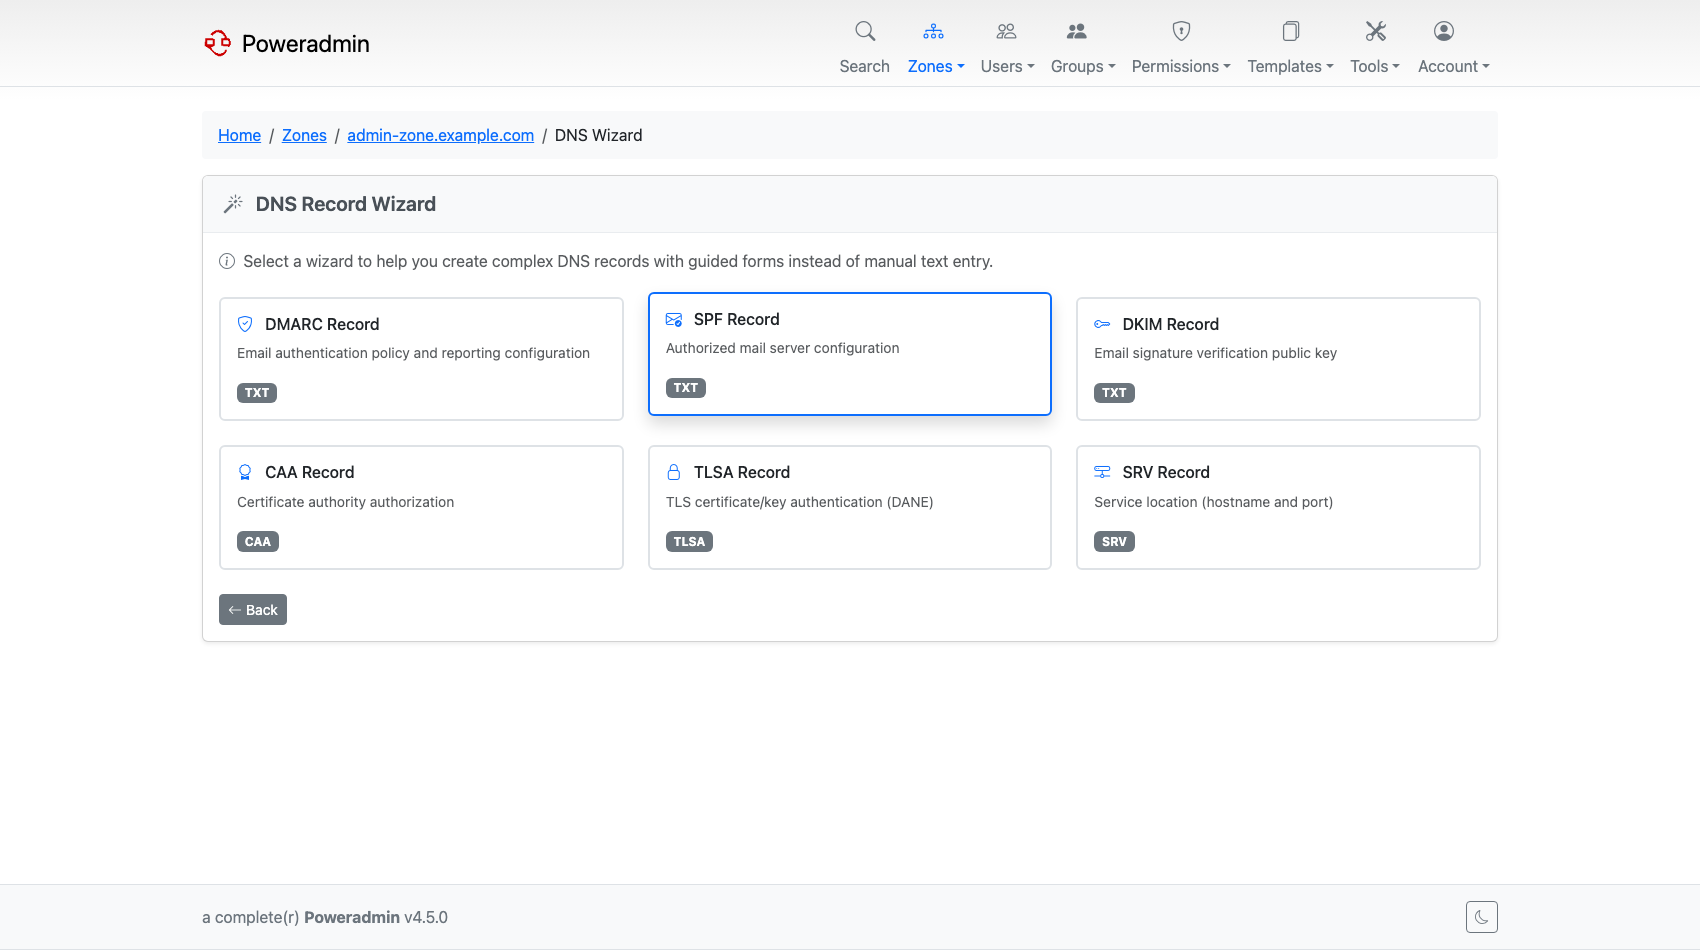The height and width of the screenshot is (950, 1700).
Task: Open the Users dropdown menu
Action: coord(1007,66)
